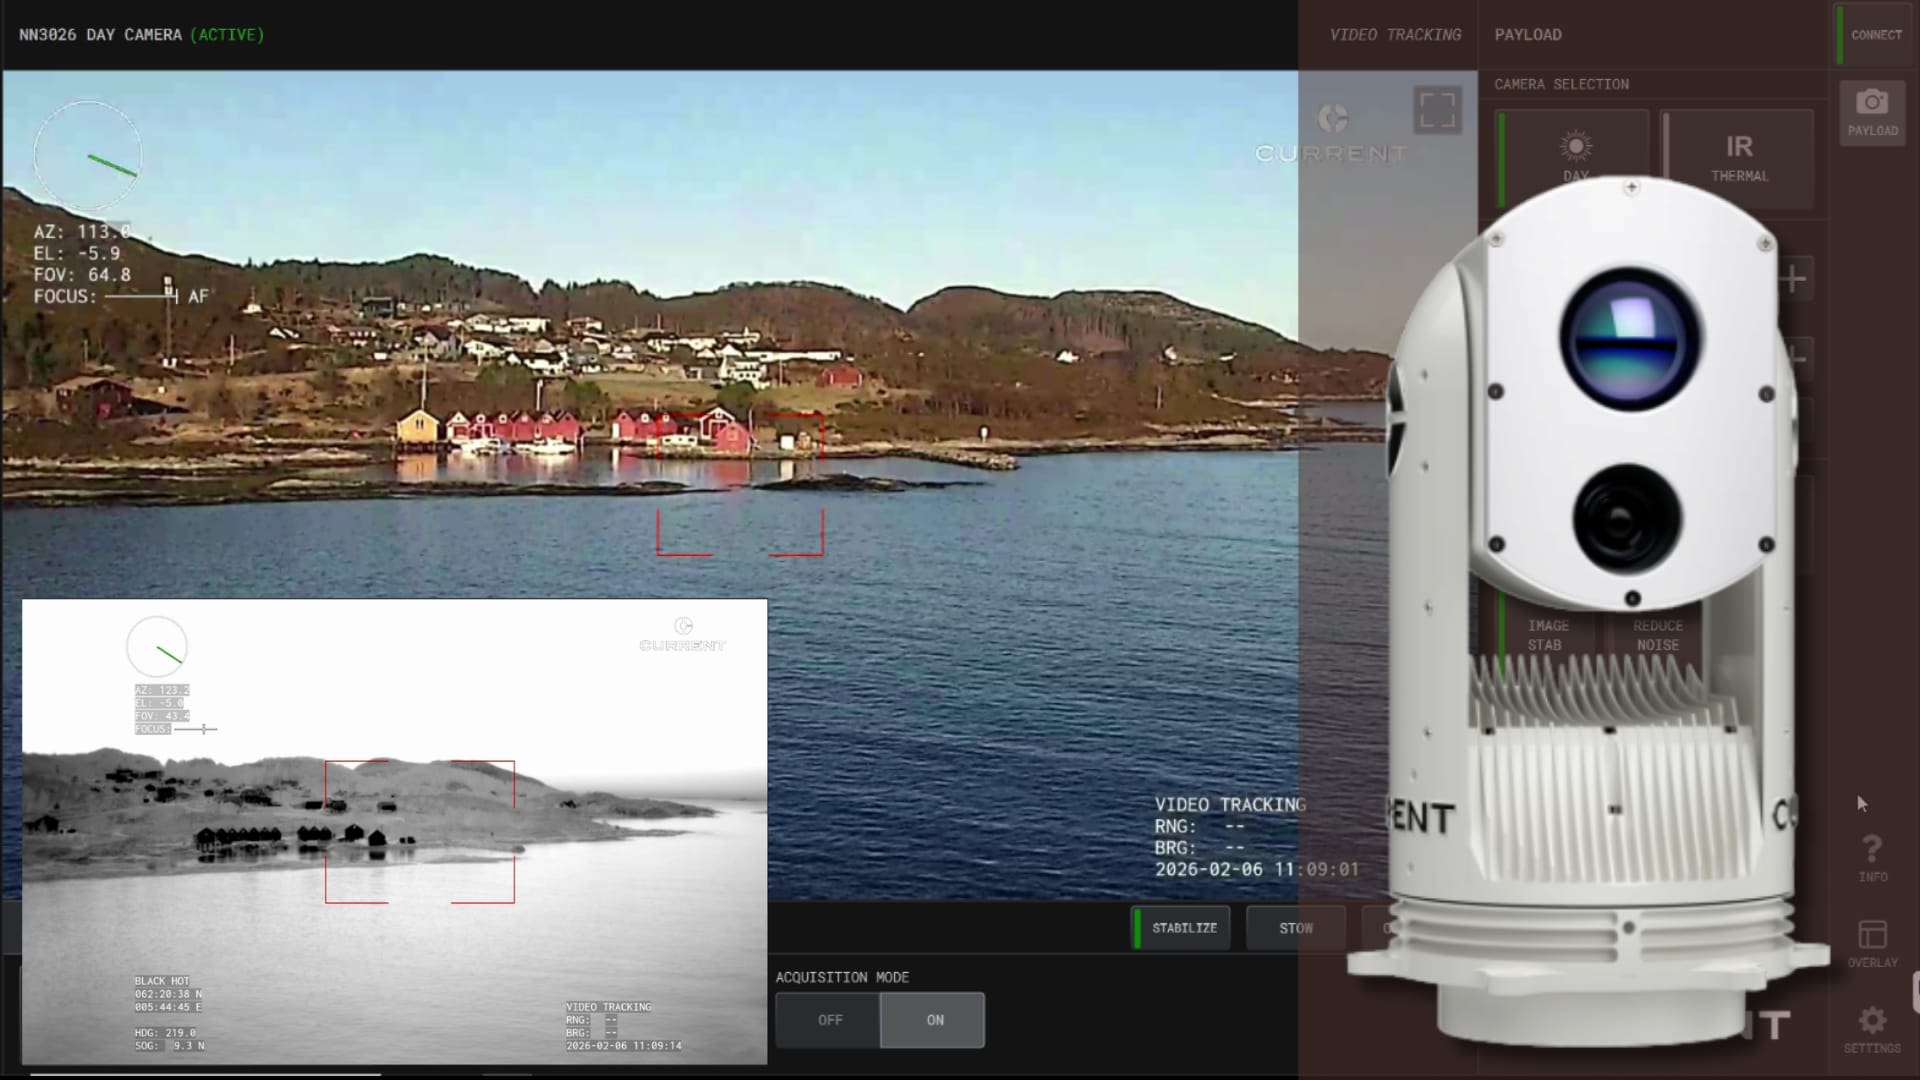
Task: Click the focus slider on day camera
Action: click(x=142, y=296)
